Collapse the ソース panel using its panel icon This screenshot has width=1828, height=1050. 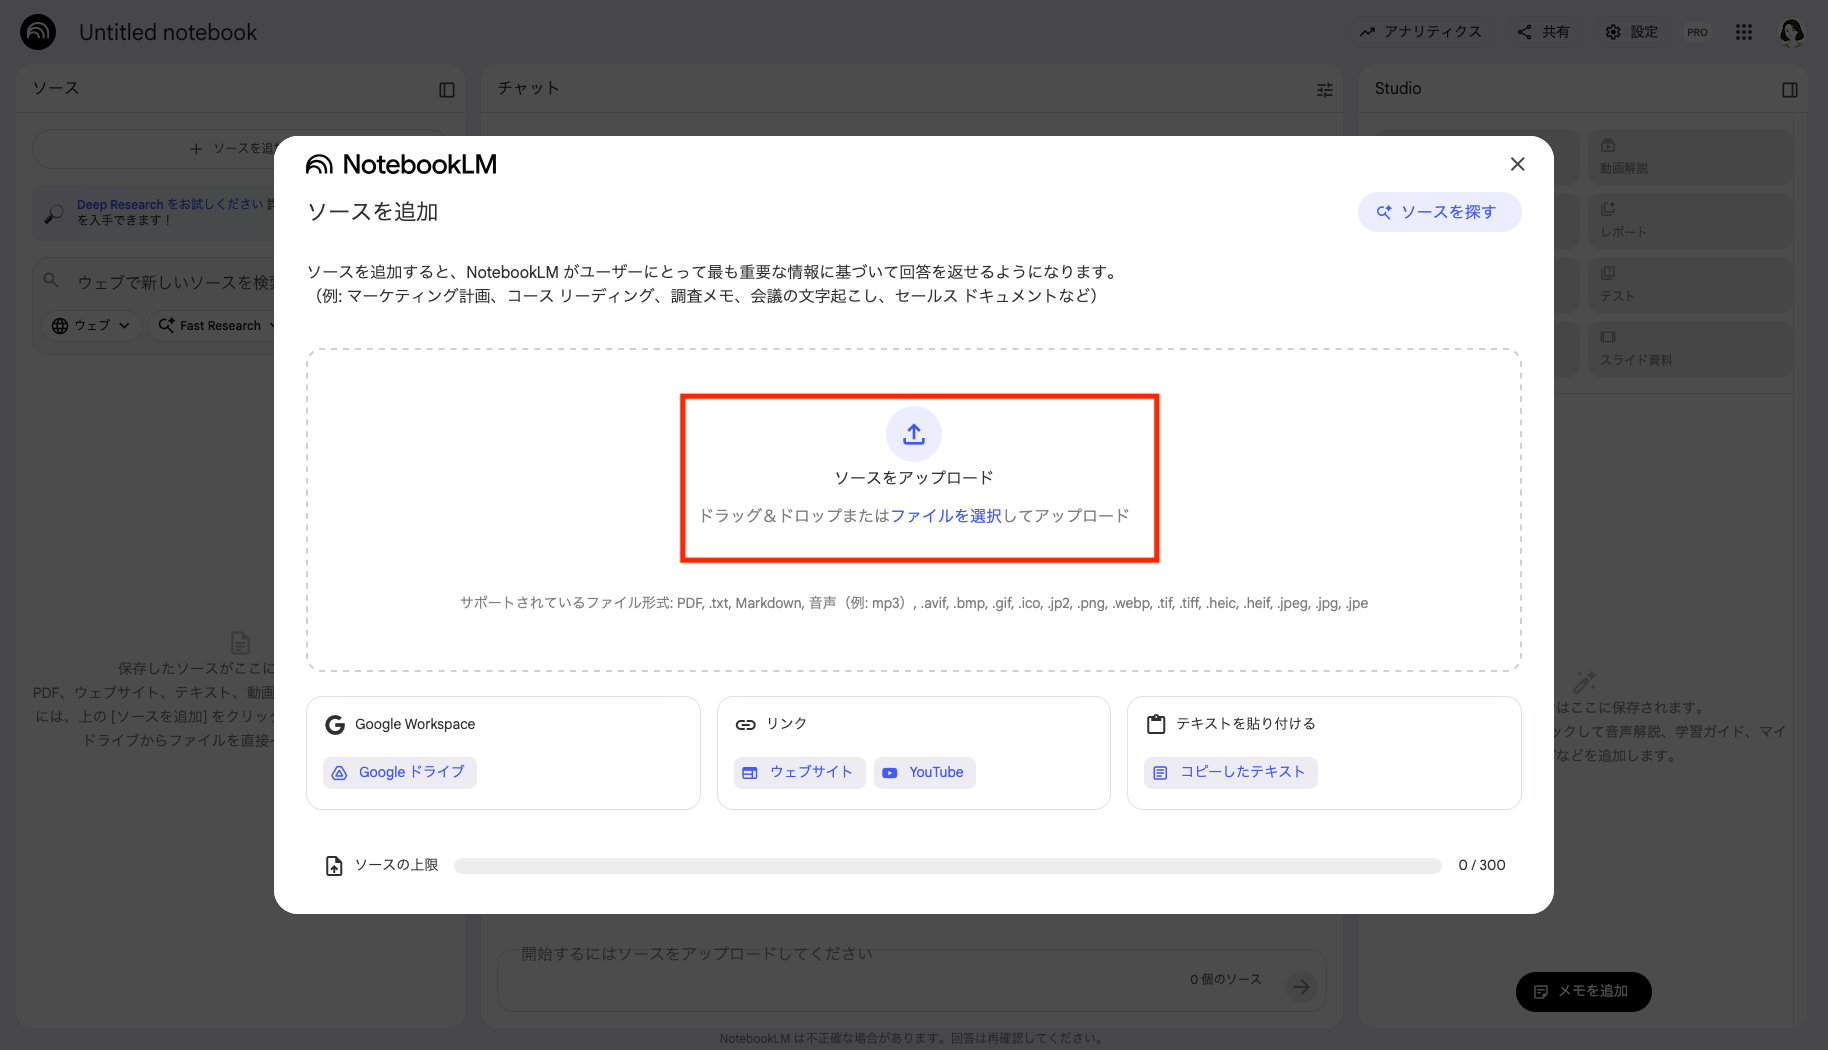pyautogui.click(x=447, y=89)
